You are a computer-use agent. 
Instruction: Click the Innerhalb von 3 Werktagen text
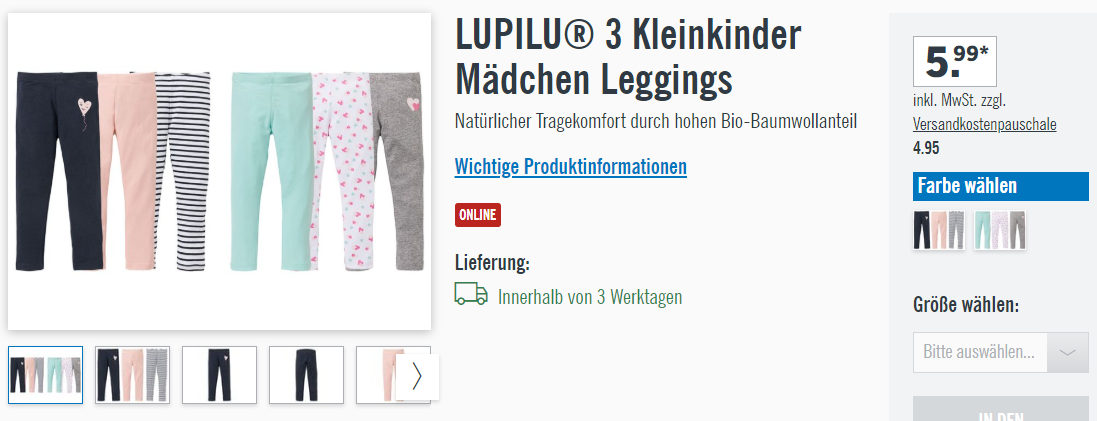click(x=590, y=297)
